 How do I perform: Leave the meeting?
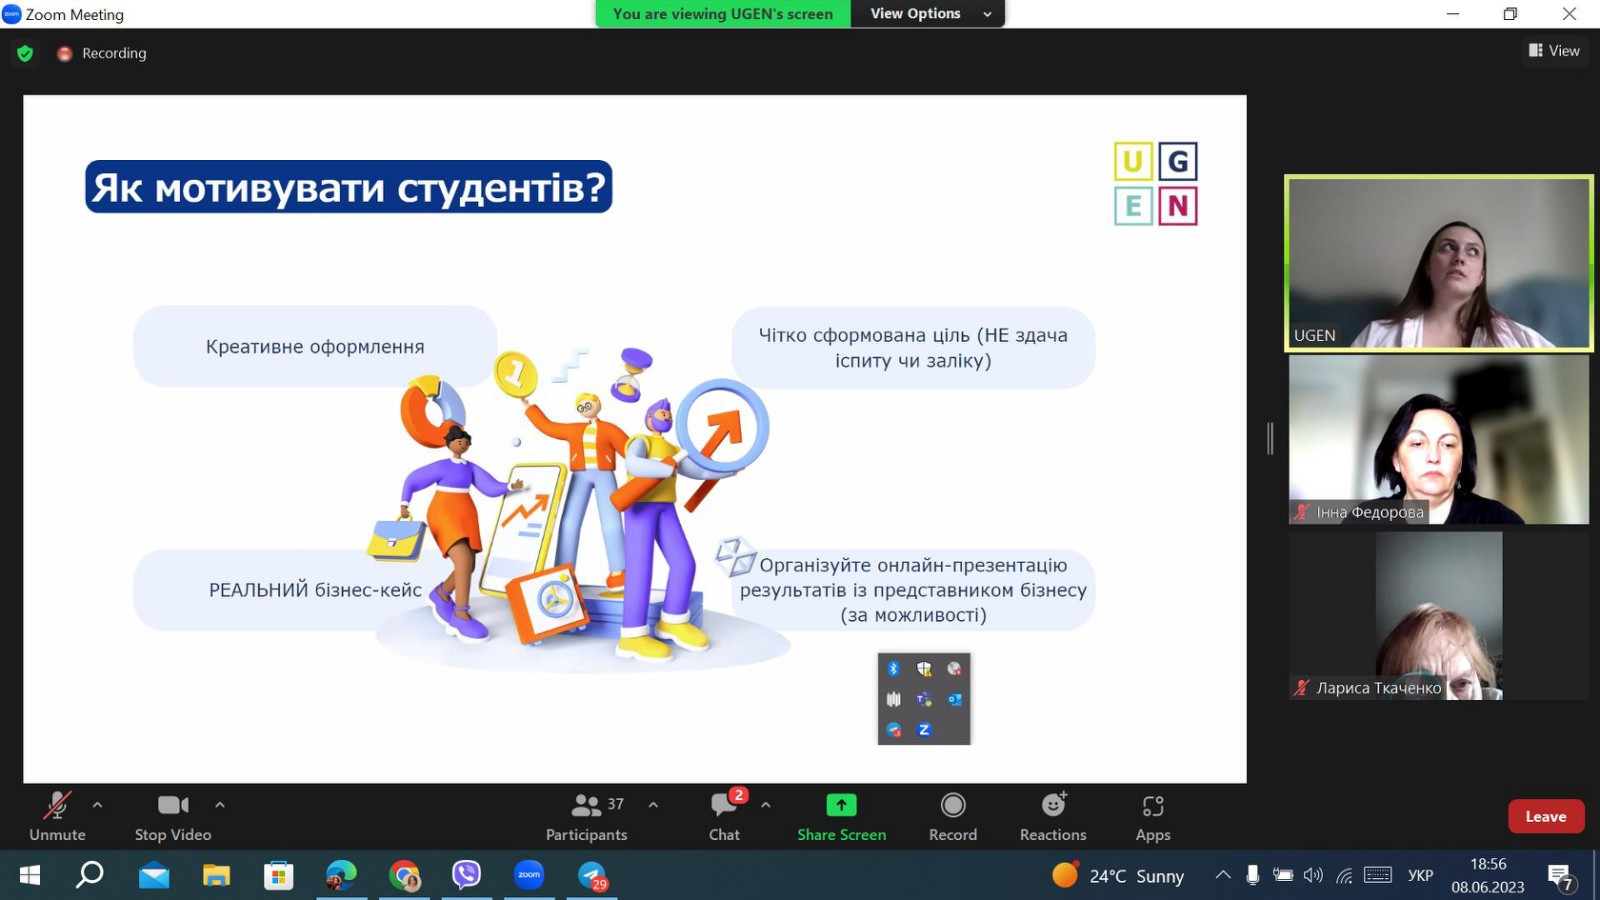1545,816
